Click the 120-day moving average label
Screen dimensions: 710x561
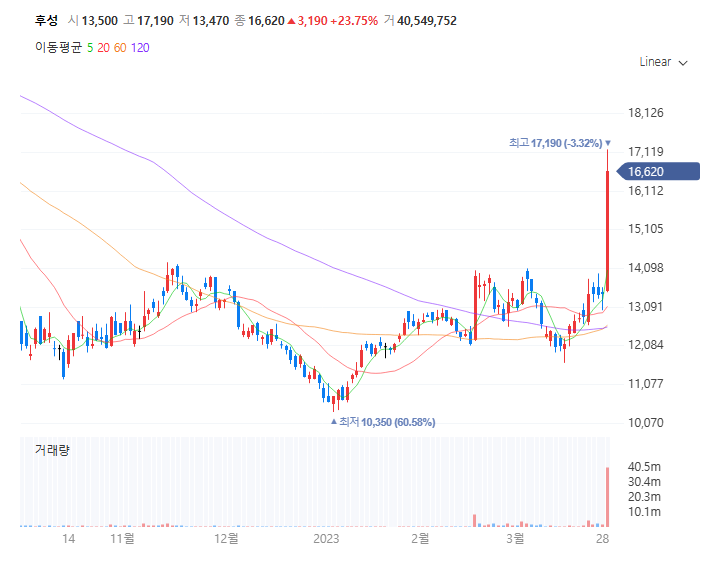[x=140, y=48]
